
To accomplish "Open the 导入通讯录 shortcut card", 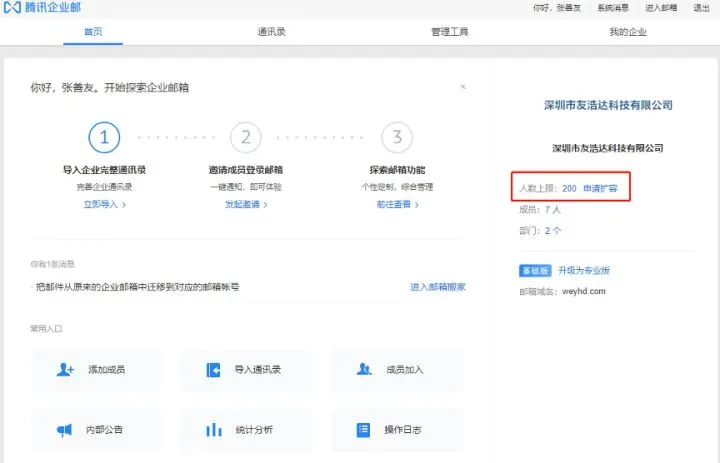I will pyautogui.click(x=246, y=370).
